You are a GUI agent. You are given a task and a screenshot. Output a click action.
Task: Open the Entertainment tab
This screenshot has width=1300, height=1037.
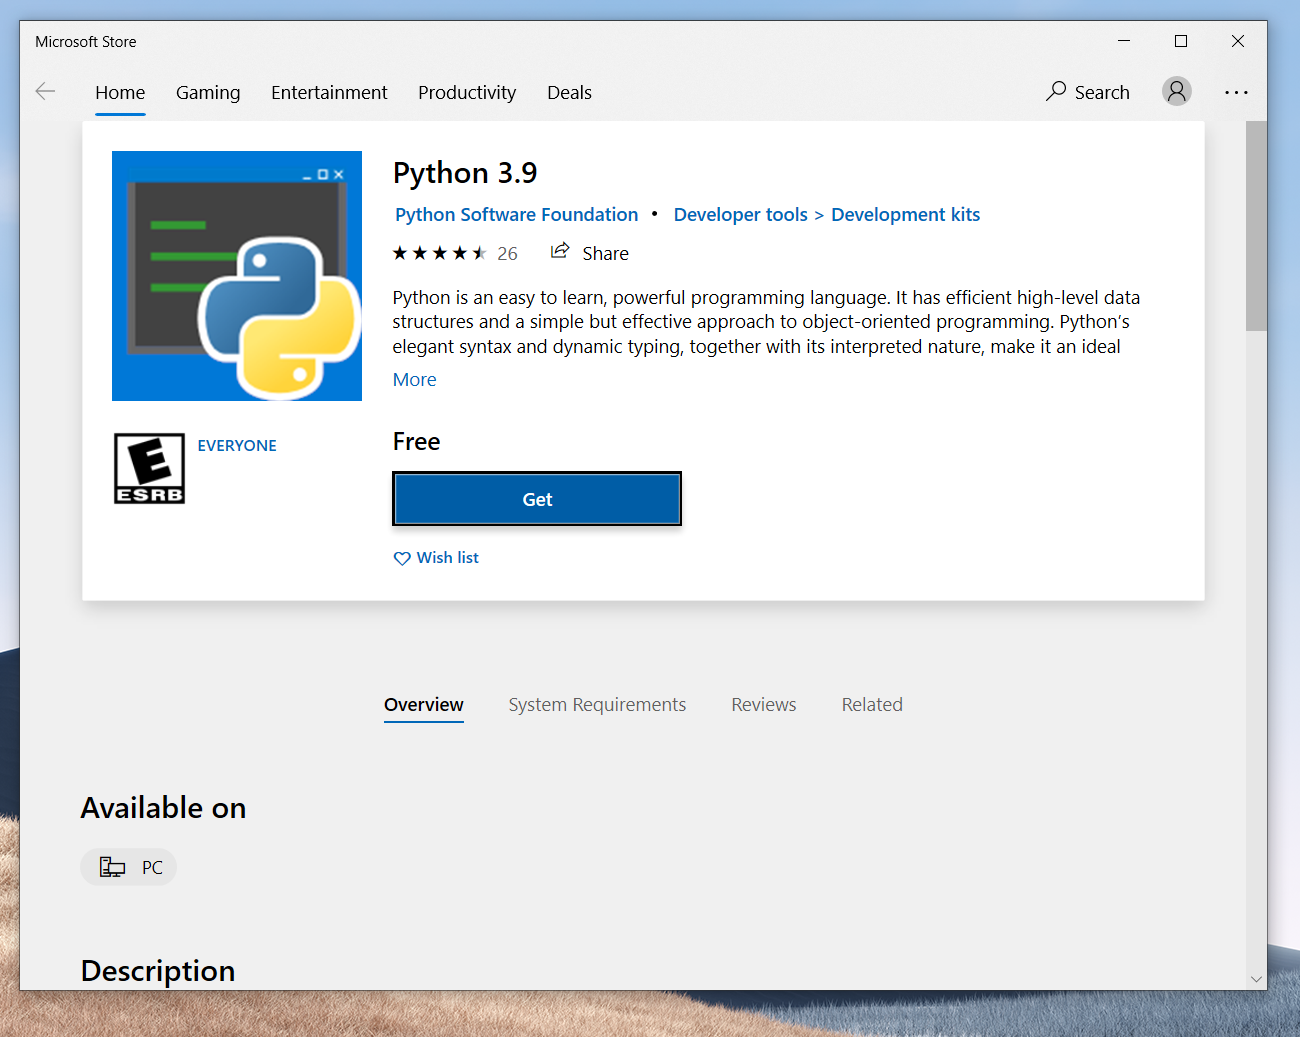(329, 92)
